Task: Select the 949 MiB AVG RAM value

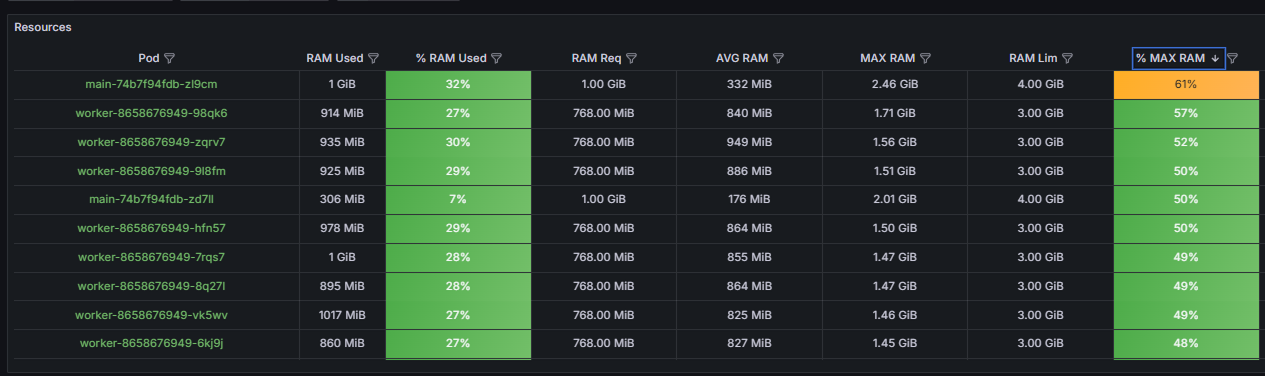Action: [749, 142]
